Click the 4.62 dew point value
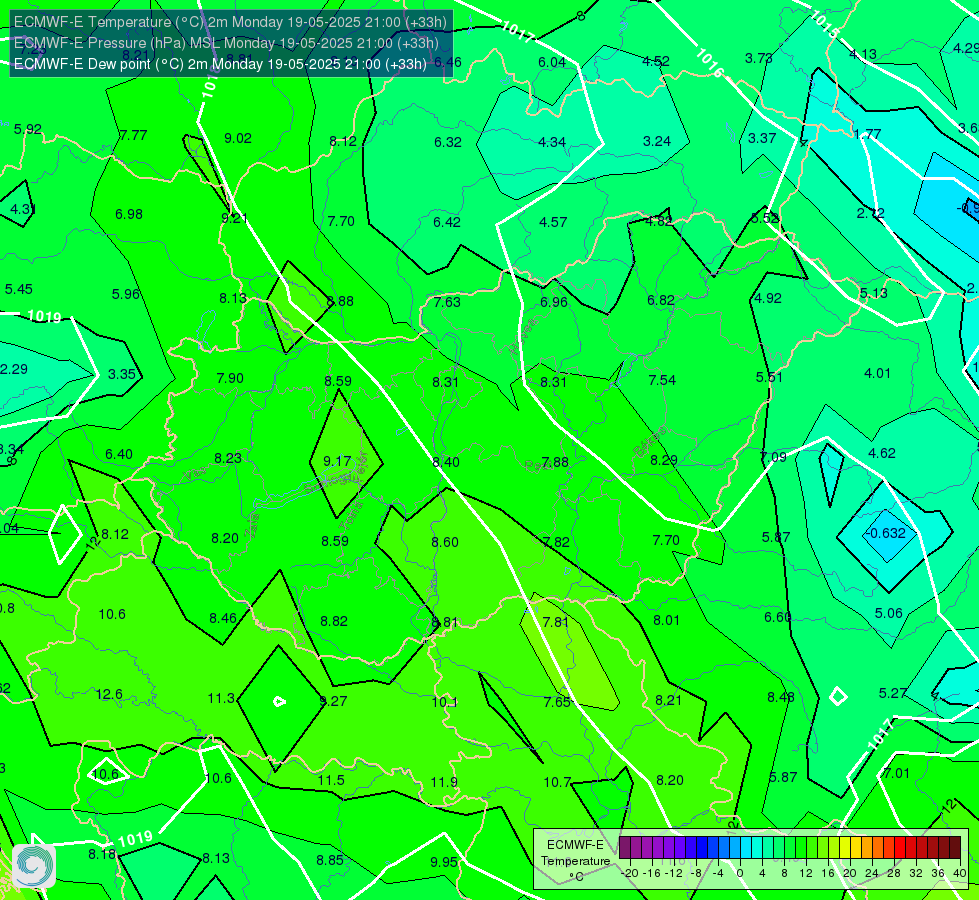Viewport: 979px width, 900px height. (882, 453)
